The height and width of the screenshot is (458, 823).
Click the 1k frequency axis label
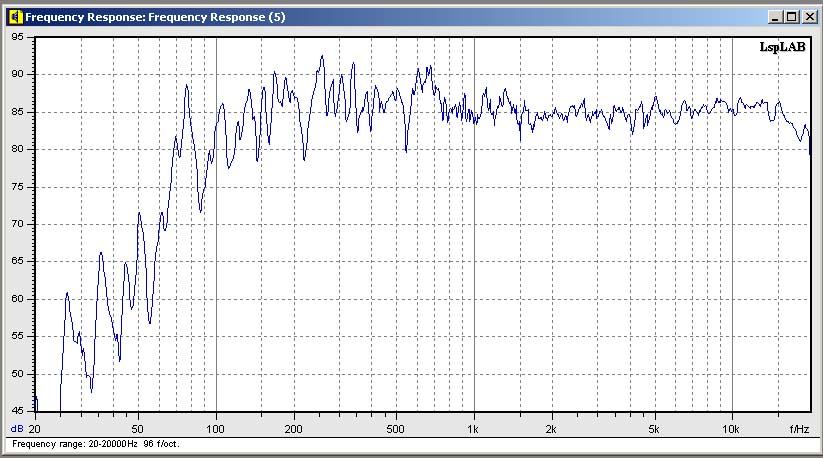473,429
